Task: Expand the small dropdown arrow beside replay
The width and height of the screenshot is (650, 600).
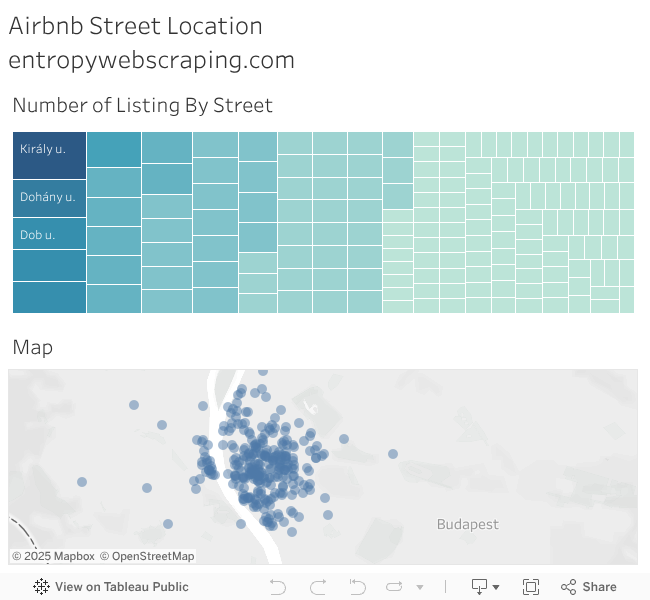Action: tap(420, 587)
